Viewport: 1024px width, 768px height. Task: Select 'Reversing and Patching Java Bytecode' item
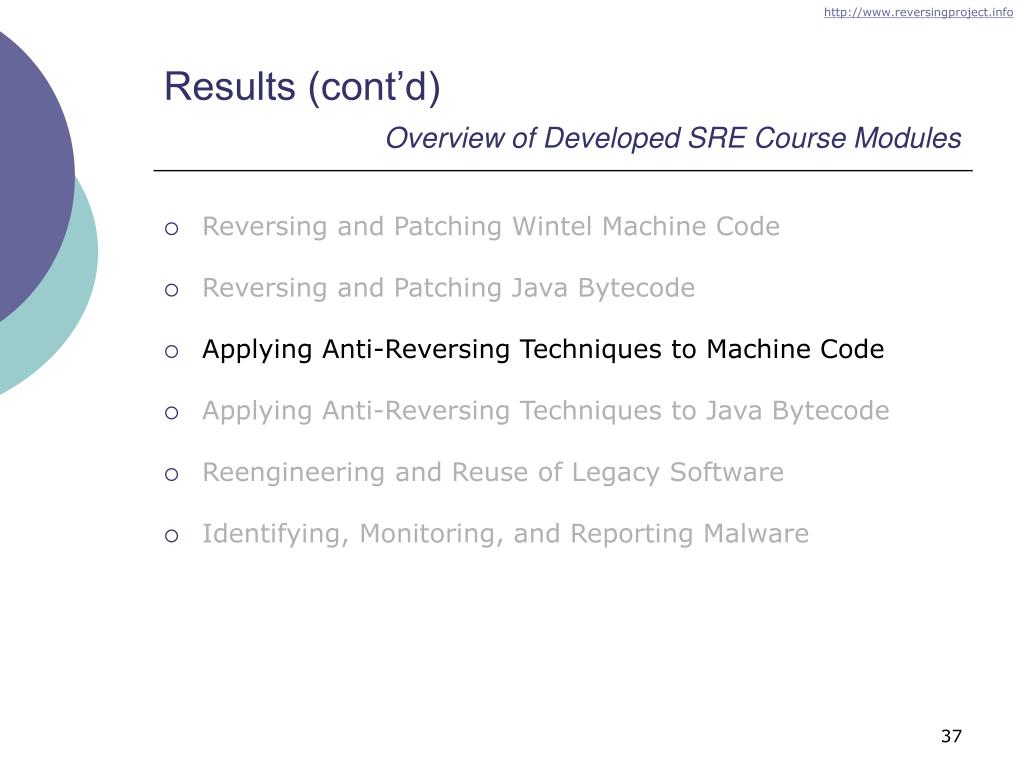(449, 288)
